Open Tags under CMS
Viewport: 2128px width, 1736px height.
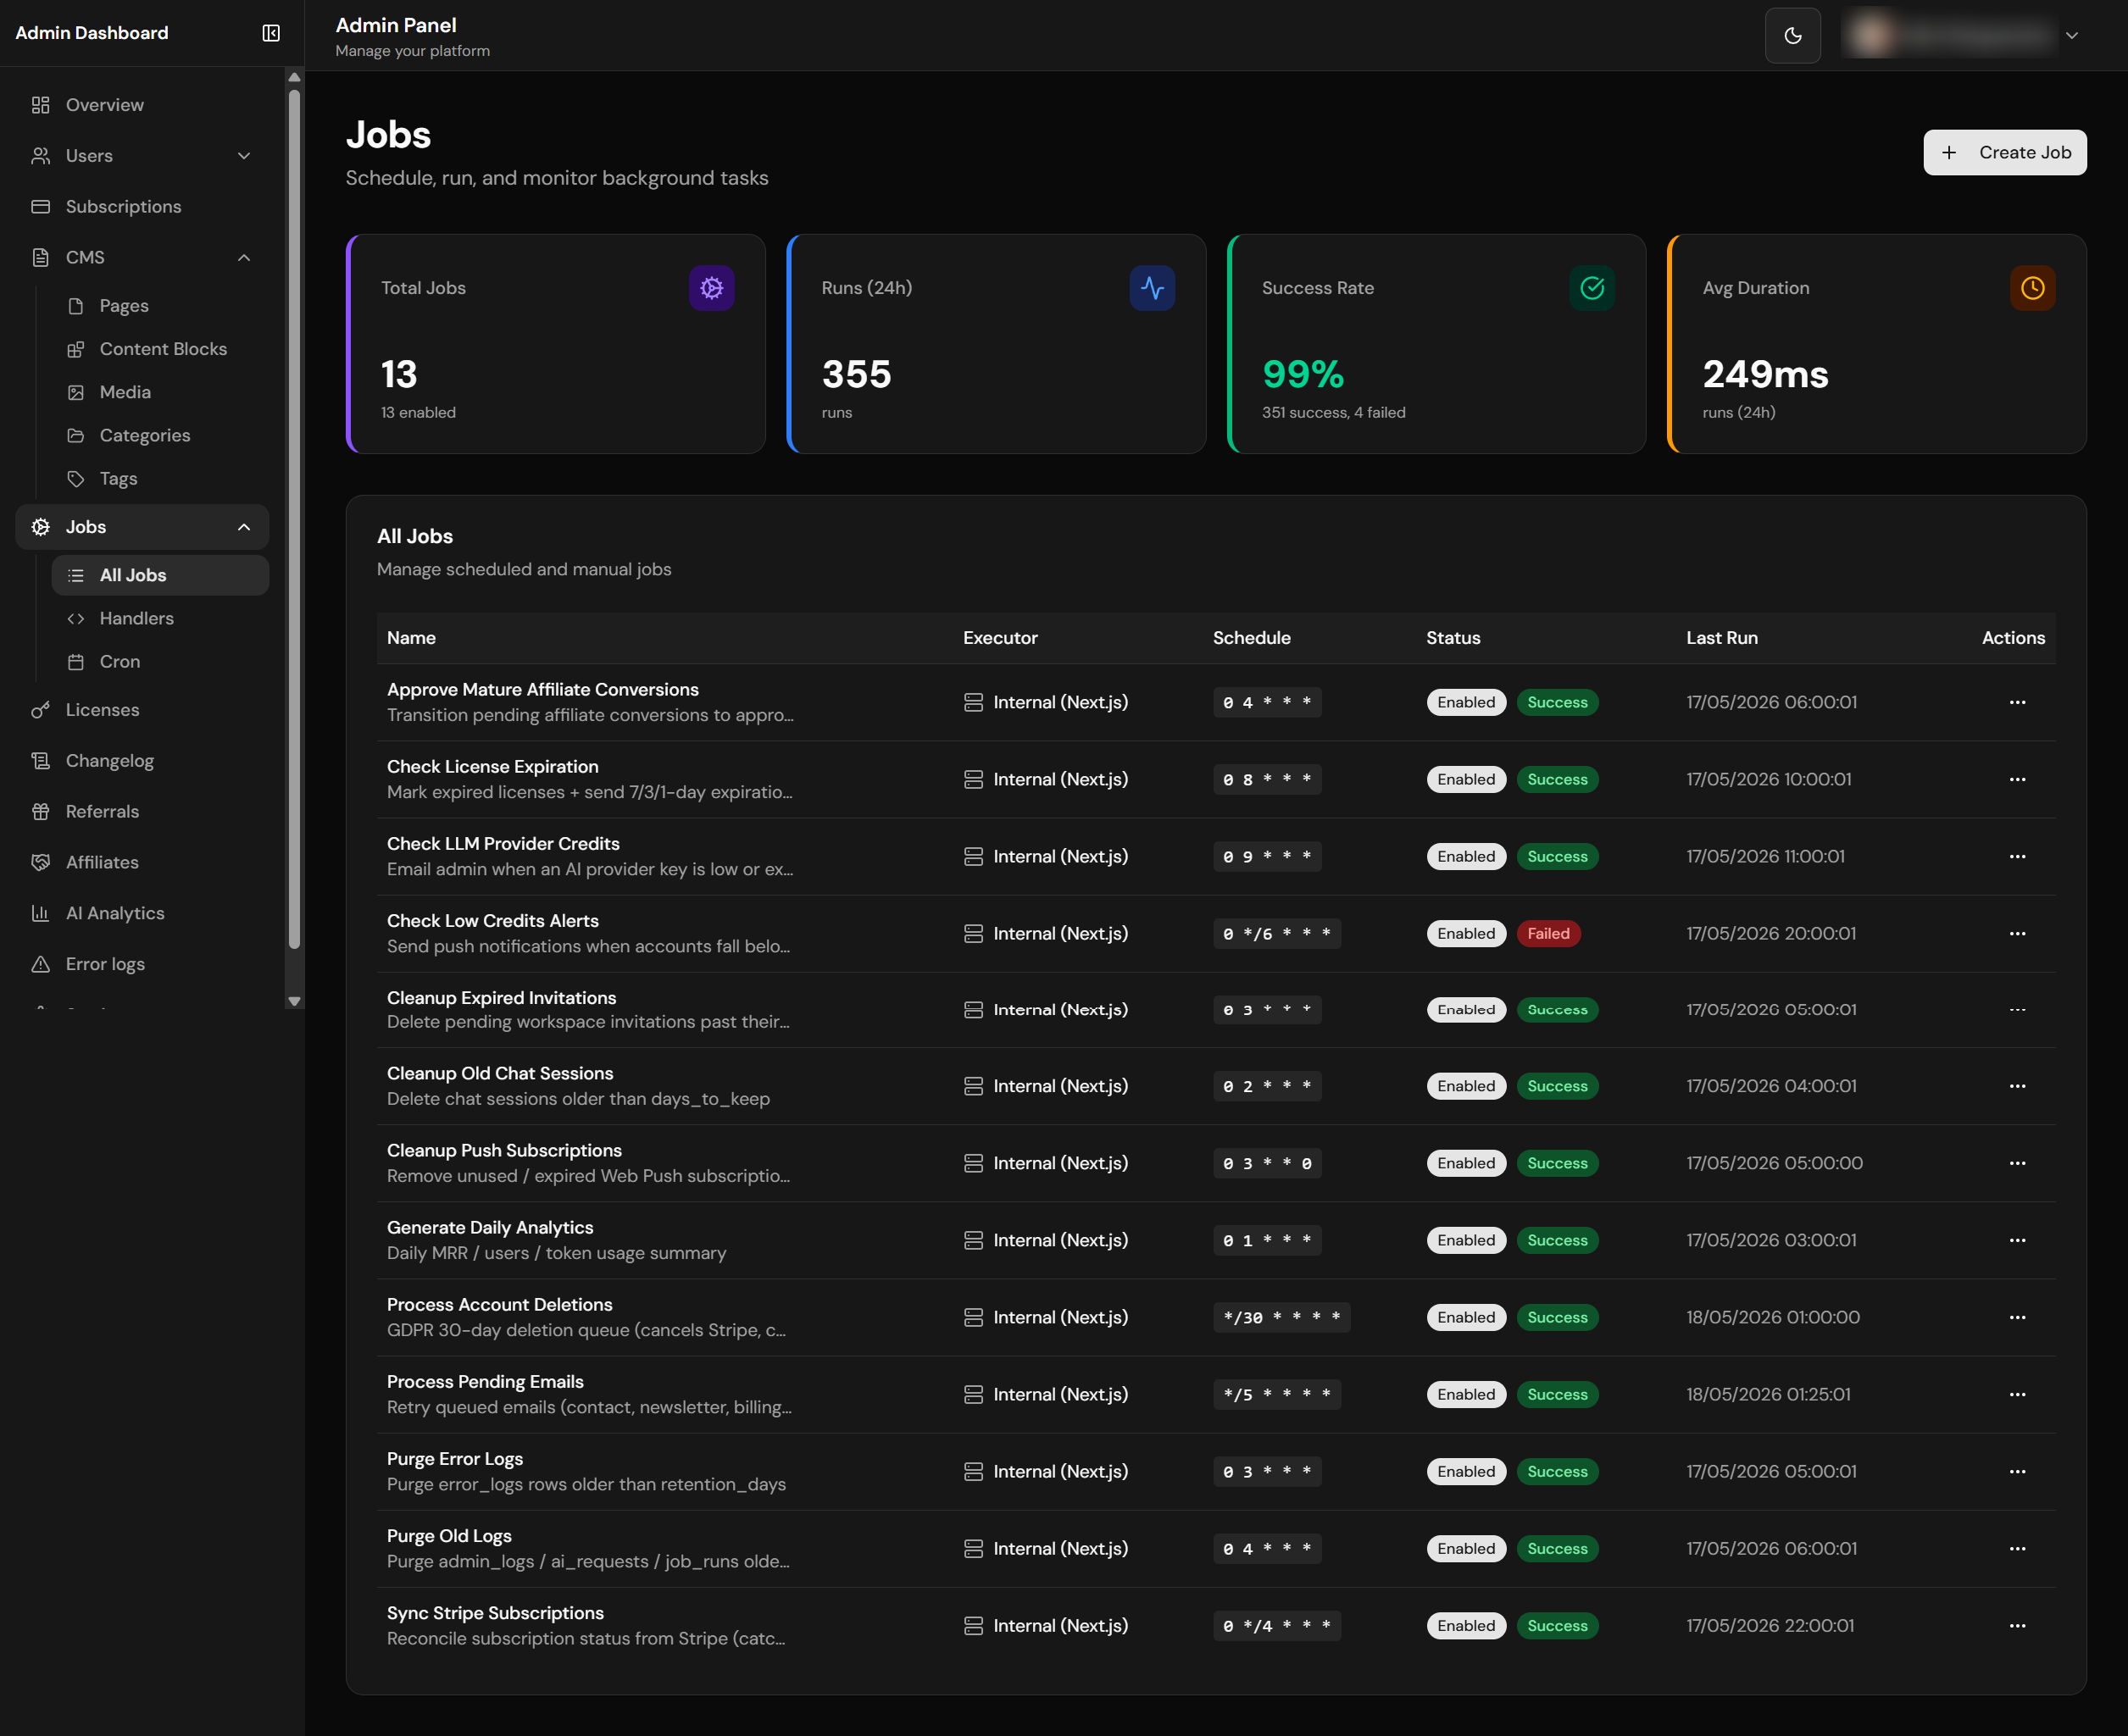pyautogui.click(x=160, y=479)
